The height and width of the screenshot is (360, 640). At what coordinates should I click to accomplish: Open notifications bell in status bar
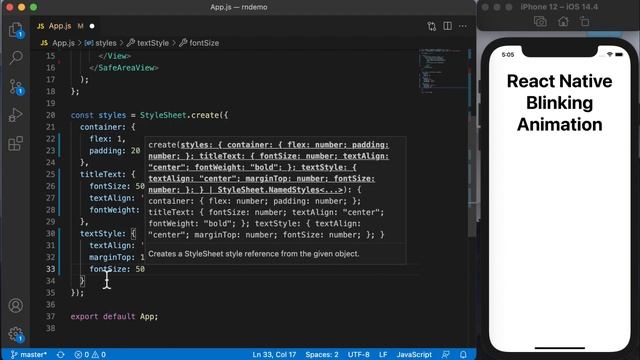coord(463,354)
